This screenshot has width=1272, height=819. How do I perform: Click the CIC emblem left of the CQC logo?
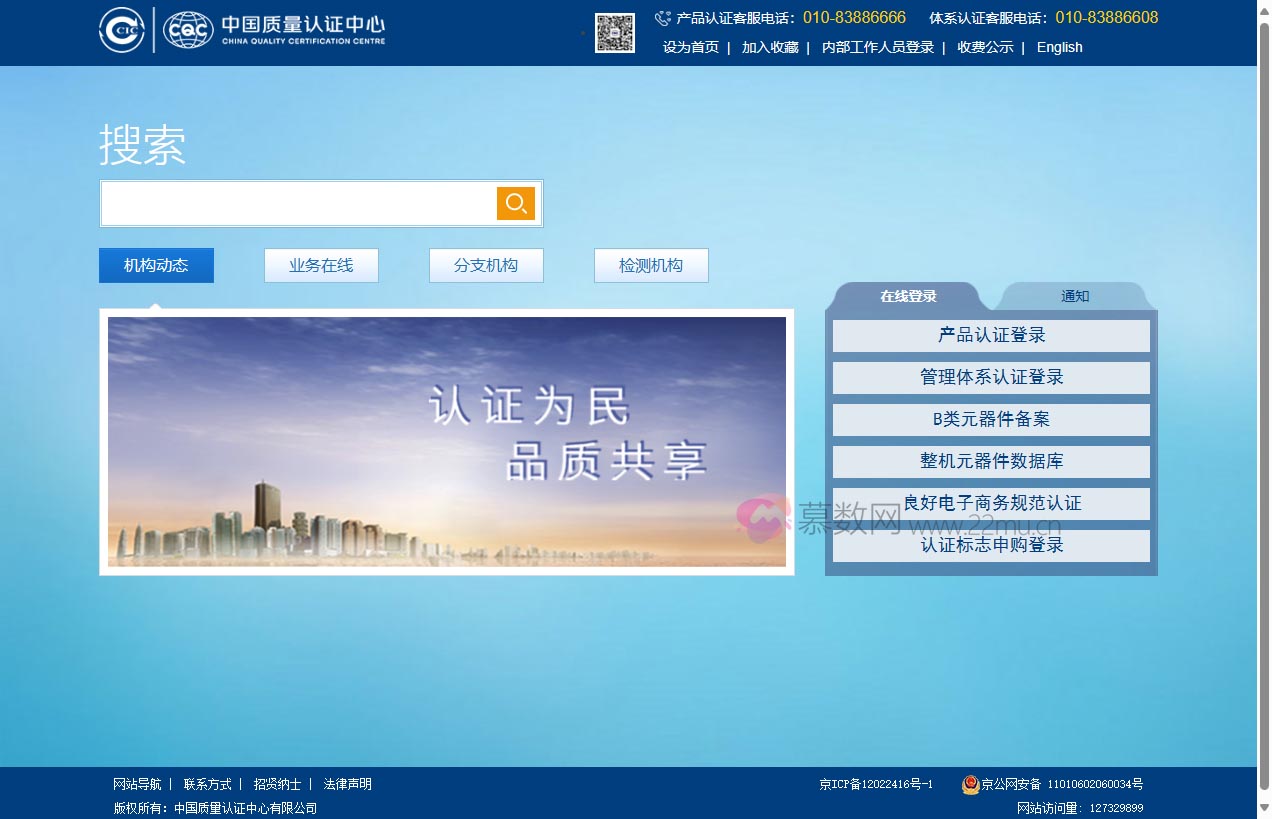coord(121,29)
